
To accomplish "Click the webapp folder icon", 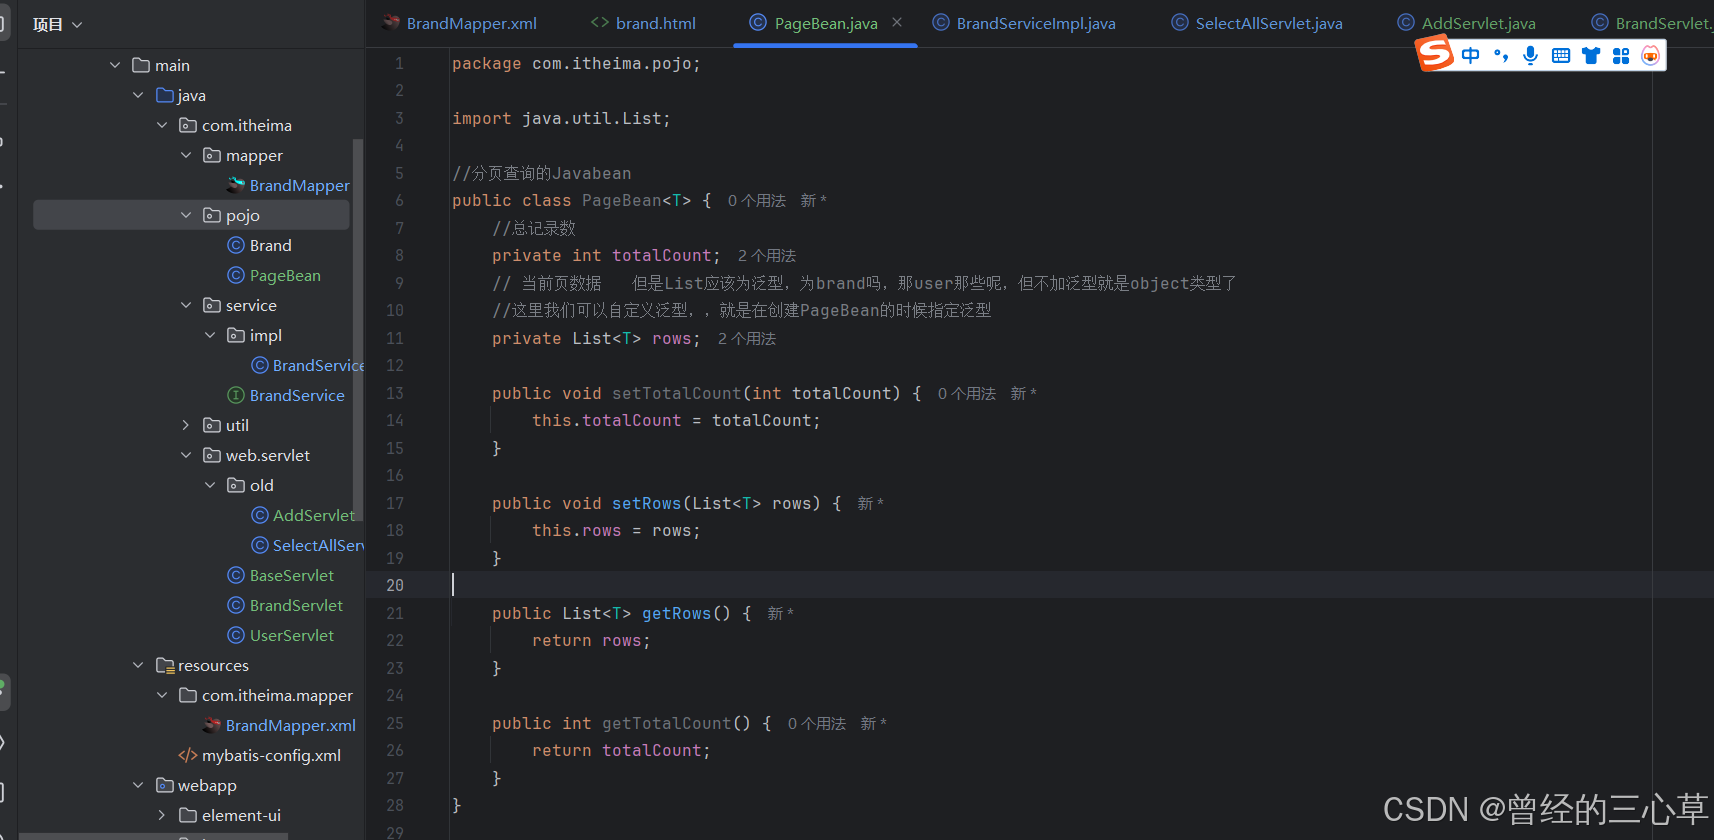I will [x=165, y=785].
